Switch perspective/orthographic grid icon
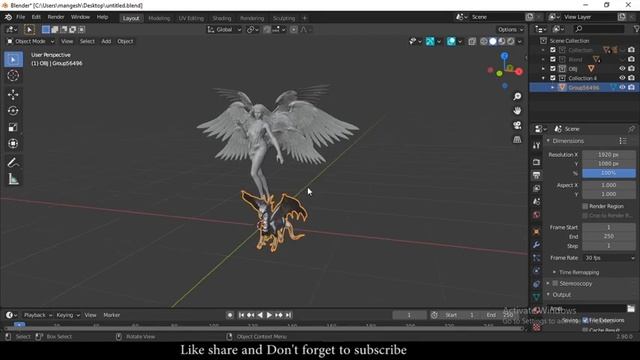640x360 pixels. click(517, 140)
